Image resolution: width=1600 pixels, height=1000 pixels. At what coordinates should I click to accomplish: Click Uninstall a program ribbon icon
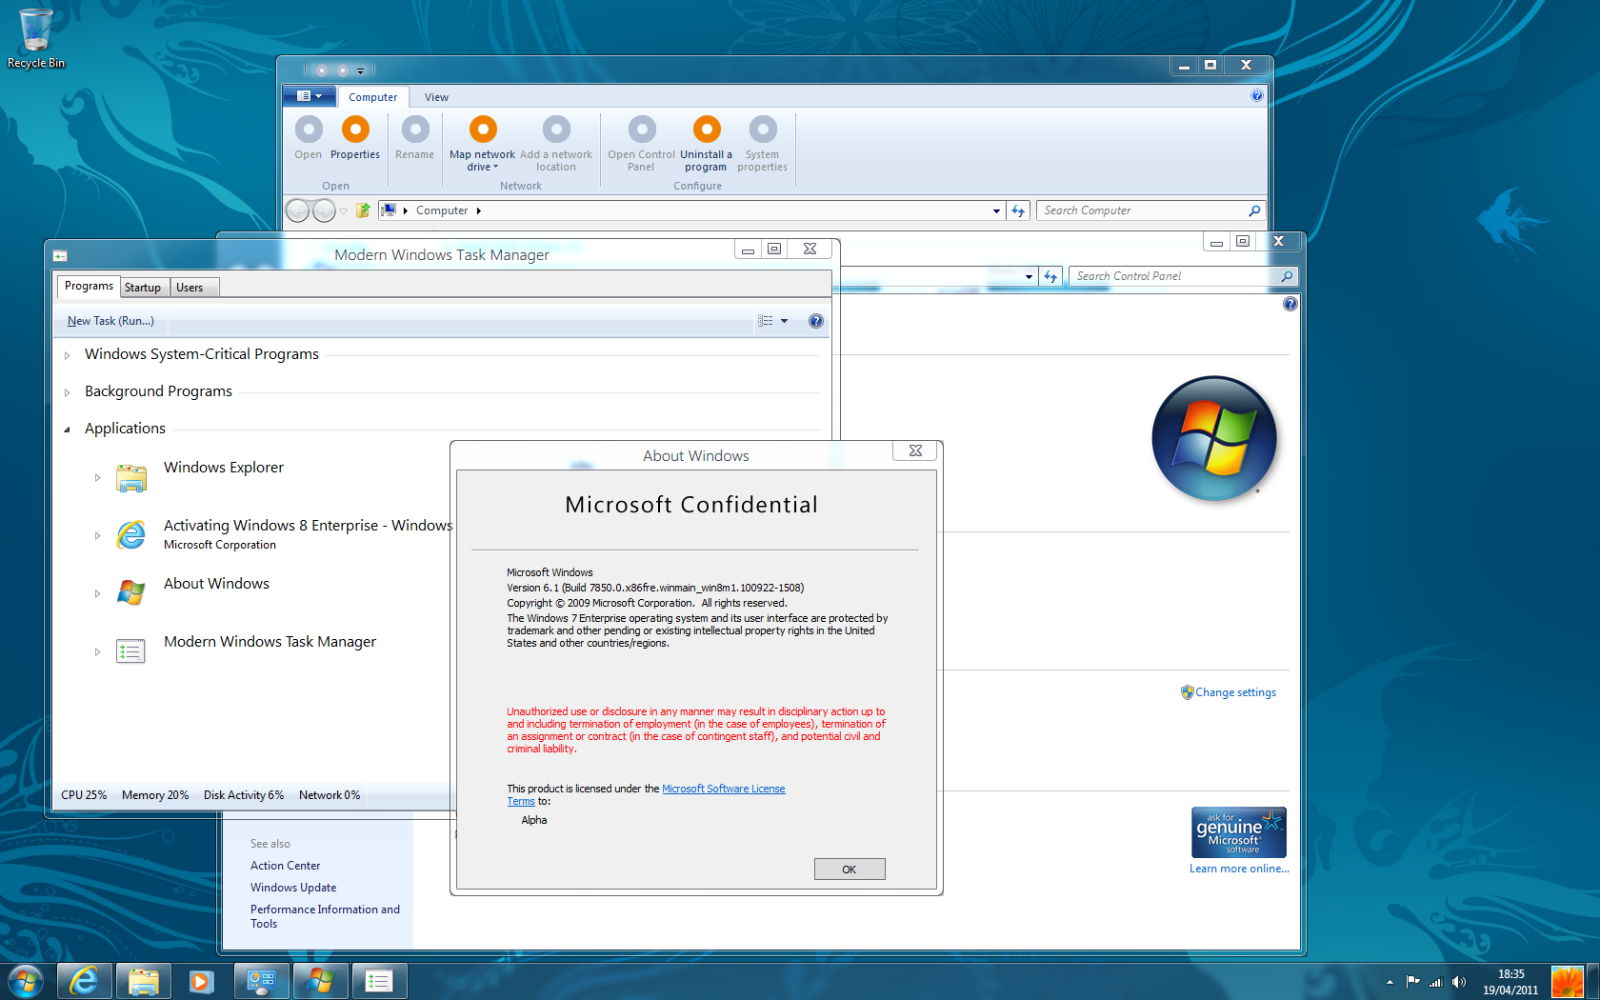pos(706,131)
